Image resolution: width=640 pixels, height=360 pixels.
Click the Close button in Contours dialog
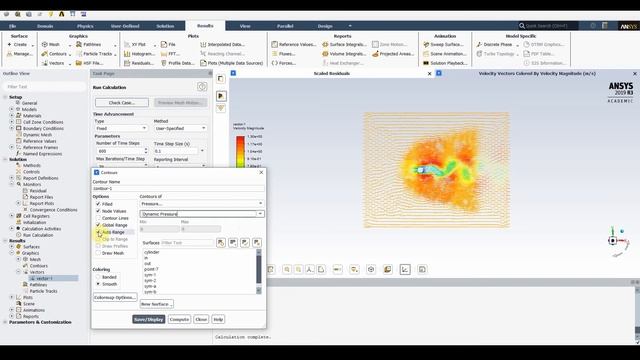click(x=201, y=319)
